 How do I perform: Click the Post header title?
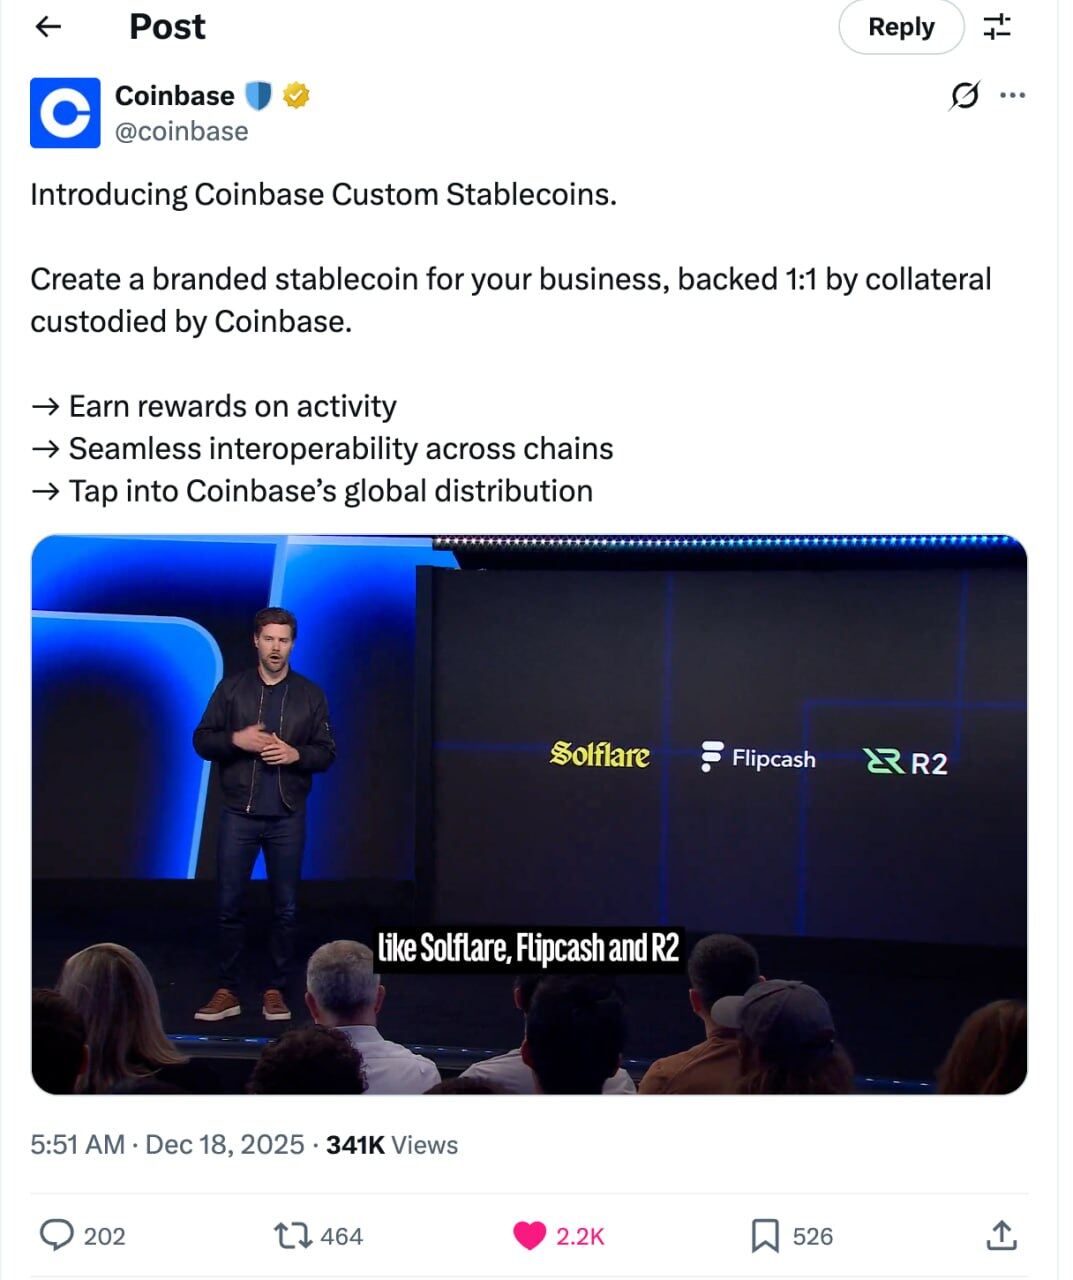point(167,27)
